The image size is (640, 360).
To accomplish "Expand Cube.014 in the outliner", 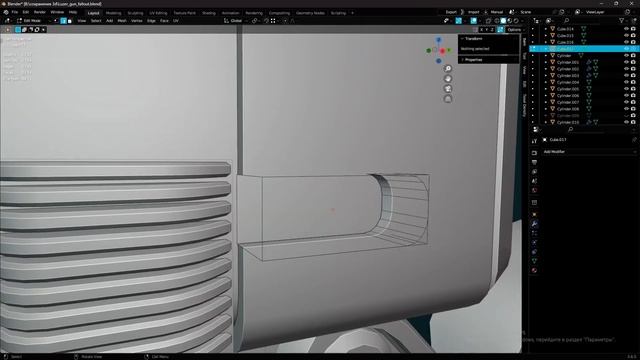I will [x=546, y=29].
